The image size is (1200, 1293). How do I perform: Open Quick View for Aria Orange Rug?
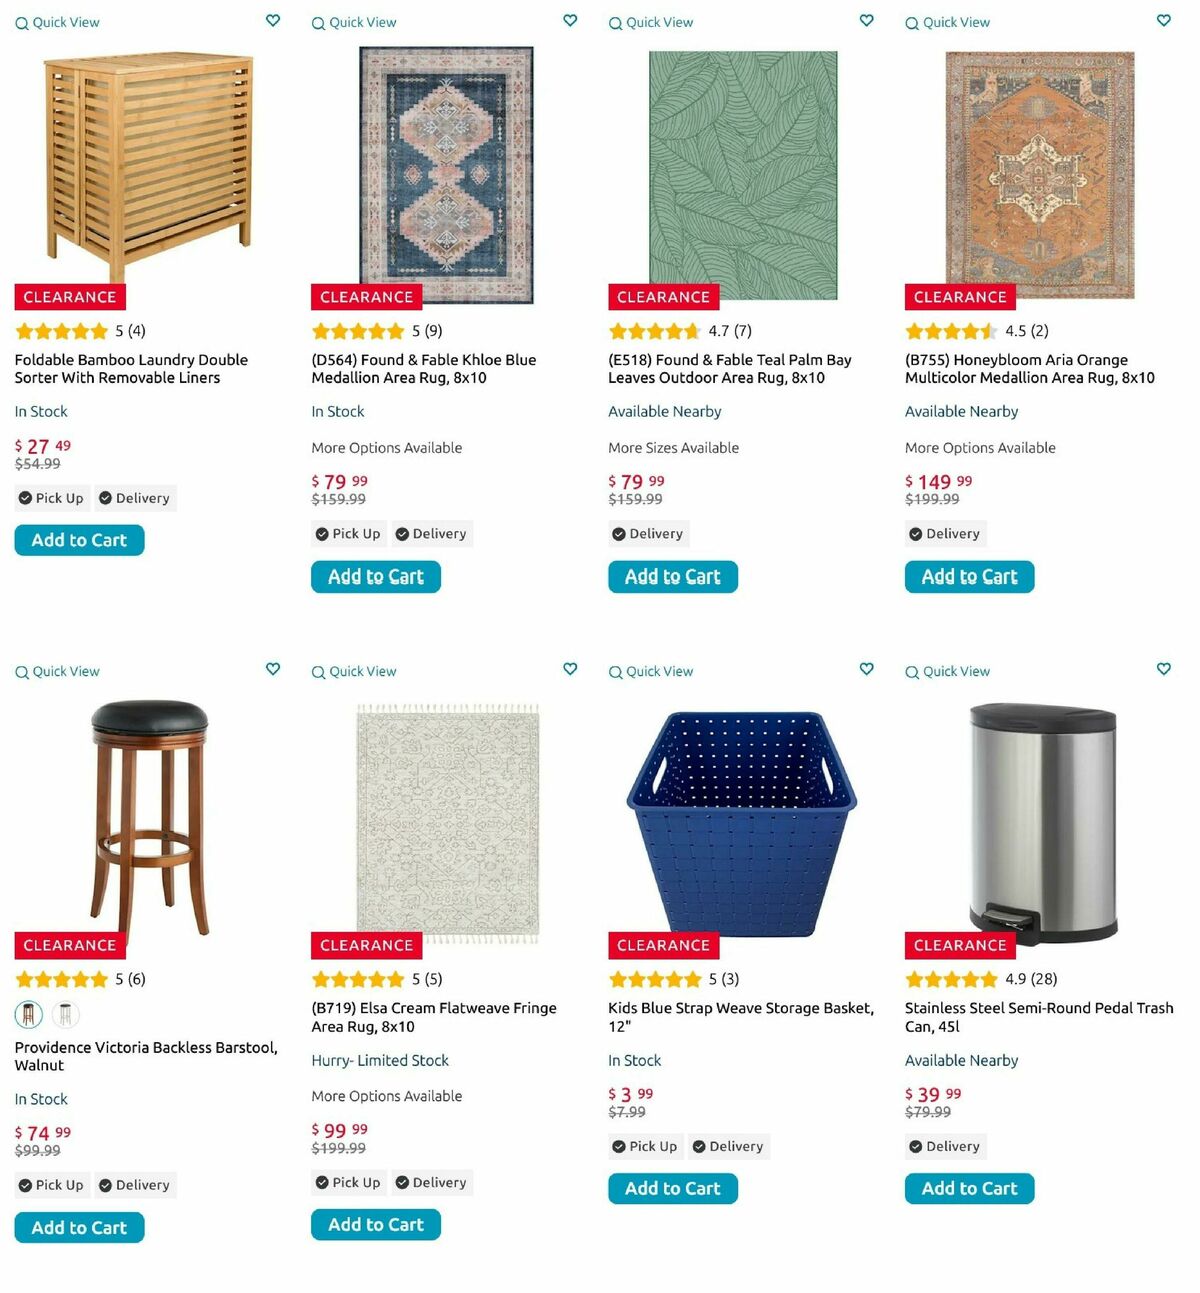(948, 22)
